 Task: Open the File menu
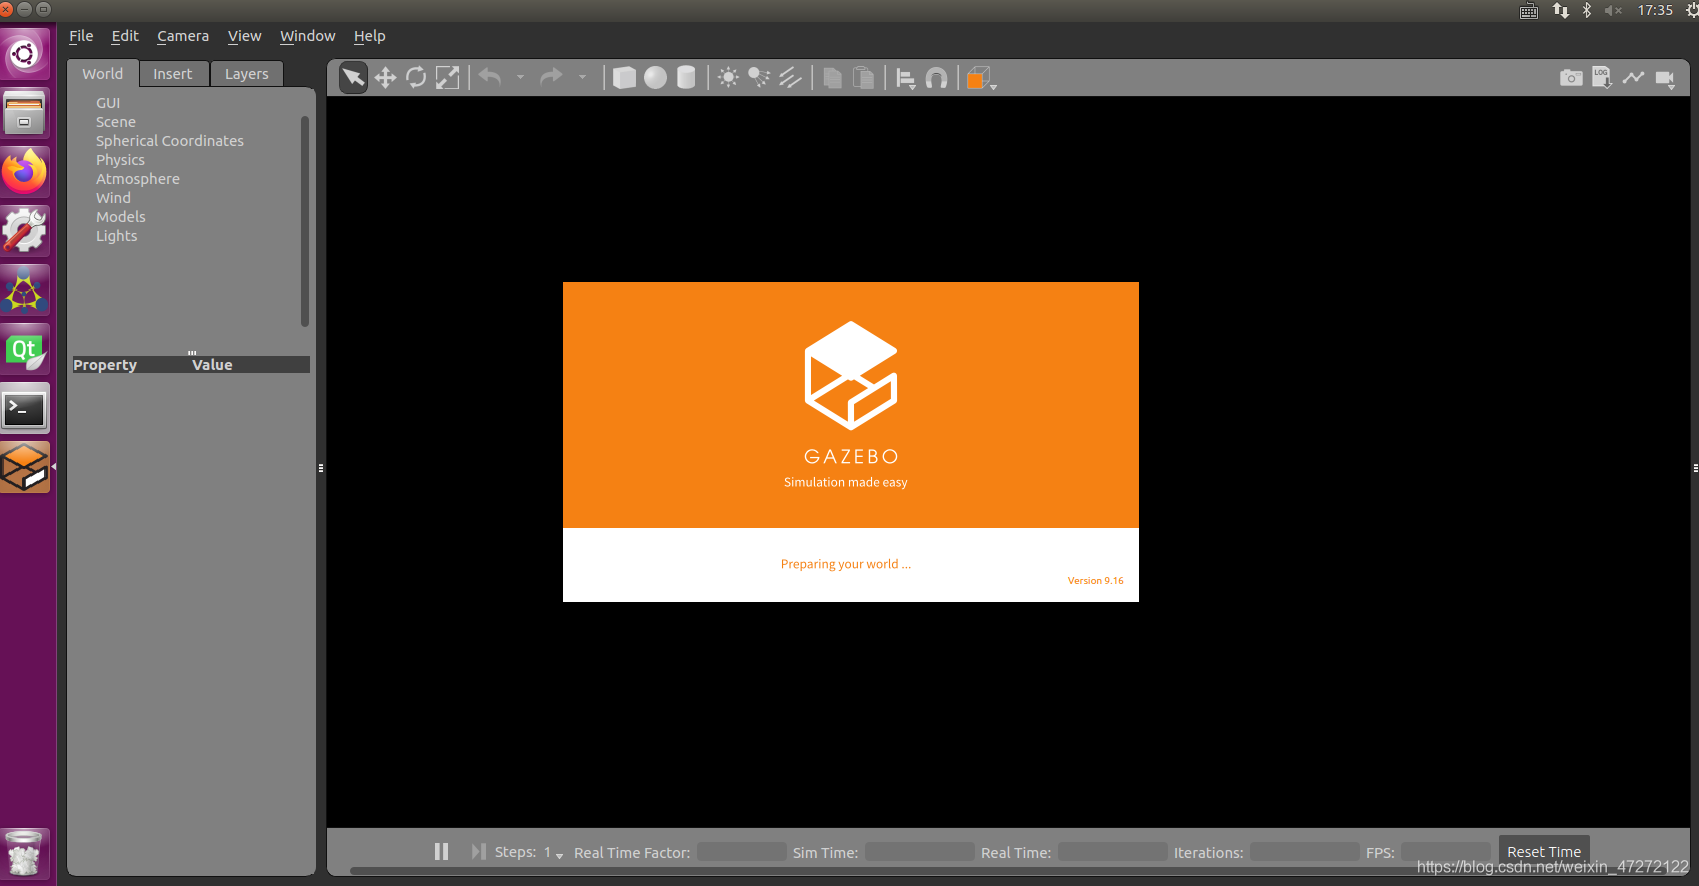click(81, 36)
